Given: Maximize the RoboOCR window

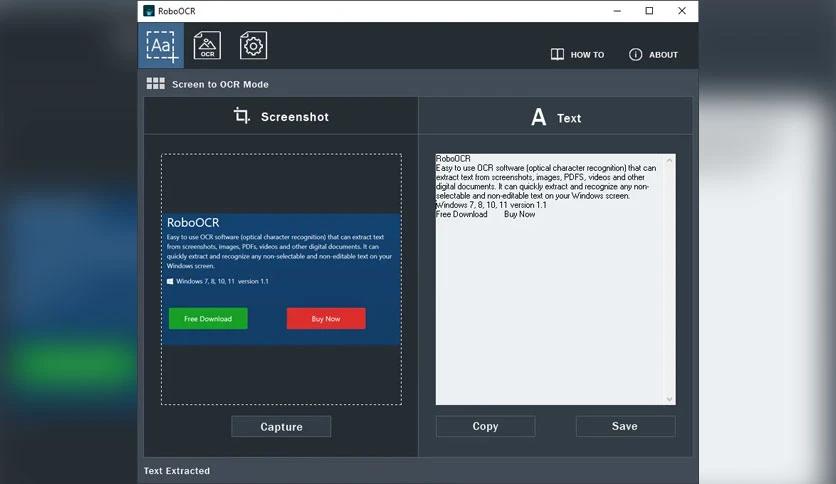Looking at the screenshot, I should (x=649, y=11).
